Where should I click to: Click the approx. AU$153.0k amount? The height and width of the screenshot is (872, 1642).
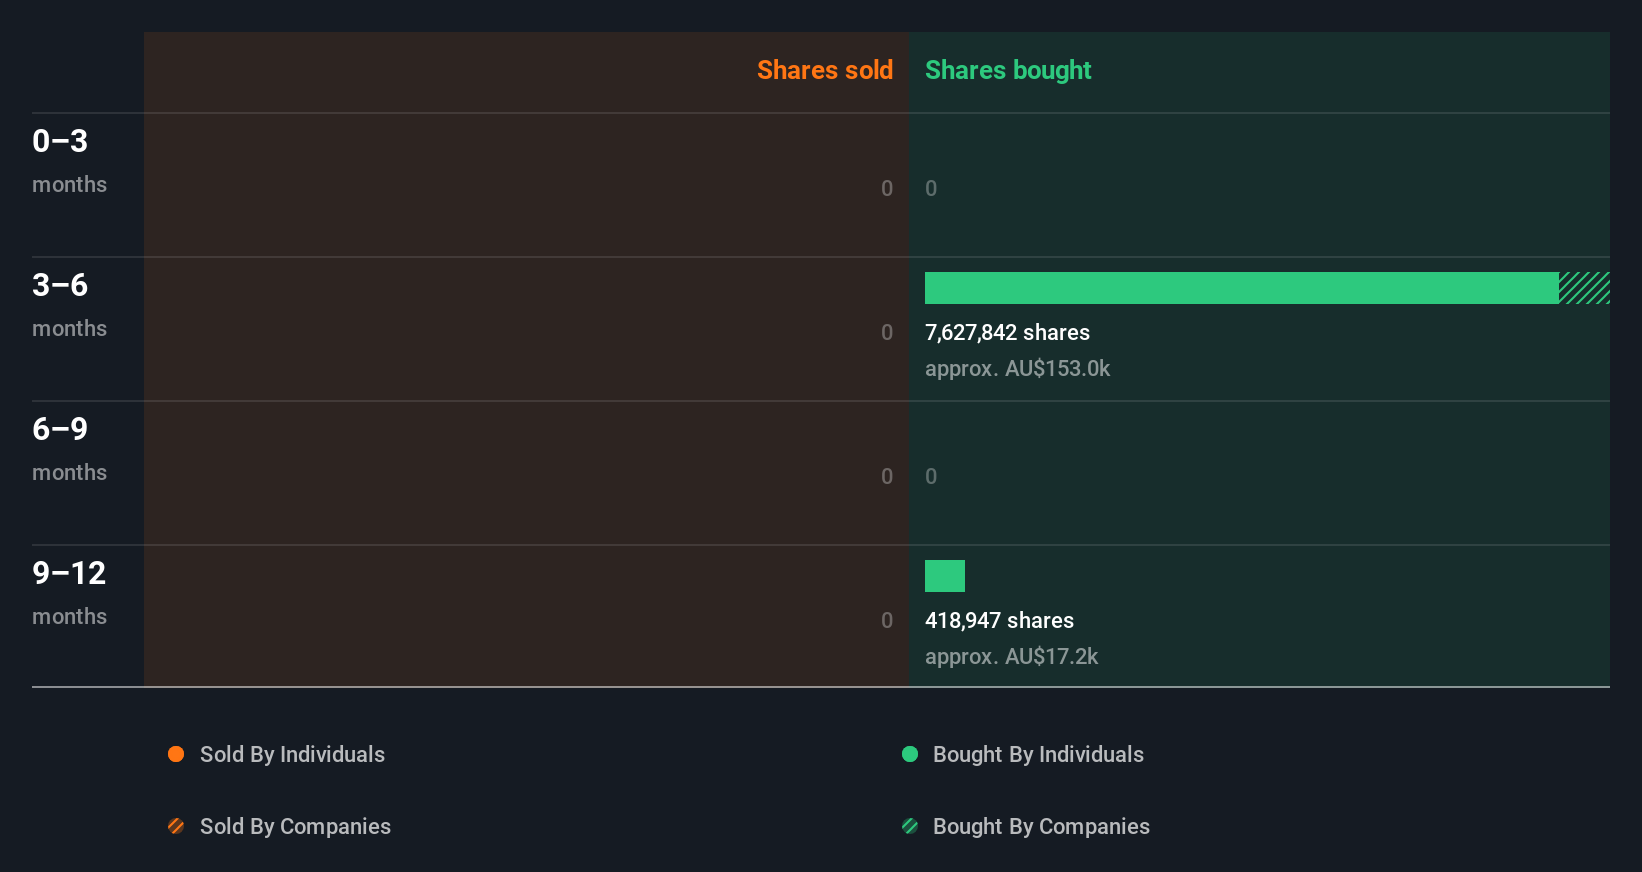click(1017, 368)
